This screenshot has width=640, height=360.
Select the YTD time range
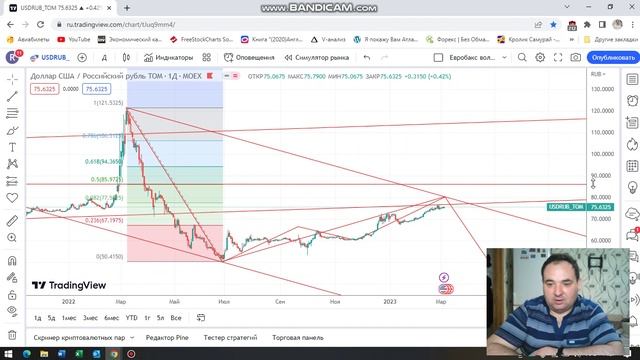tap(131, 318)
